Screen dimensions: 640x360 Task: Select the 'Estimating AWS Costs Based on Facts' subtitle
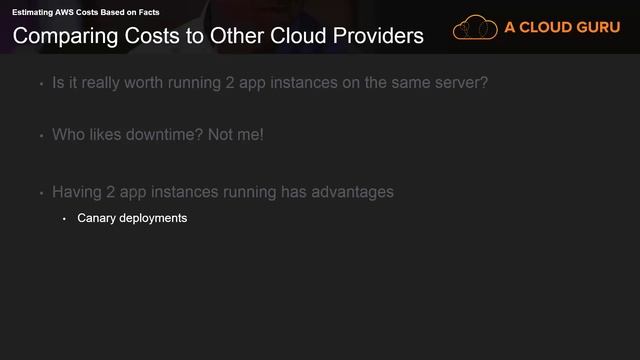(86, 12)
